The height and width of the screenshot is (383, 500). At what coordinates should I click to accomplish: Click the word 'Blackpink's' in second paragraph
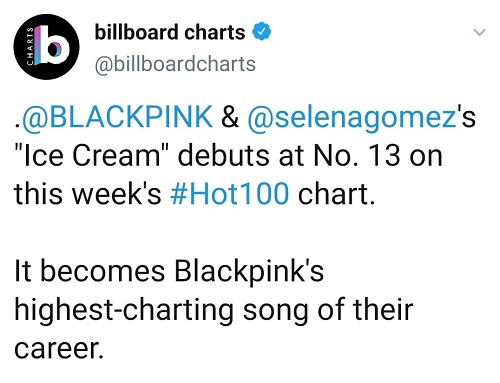[249, 273]
